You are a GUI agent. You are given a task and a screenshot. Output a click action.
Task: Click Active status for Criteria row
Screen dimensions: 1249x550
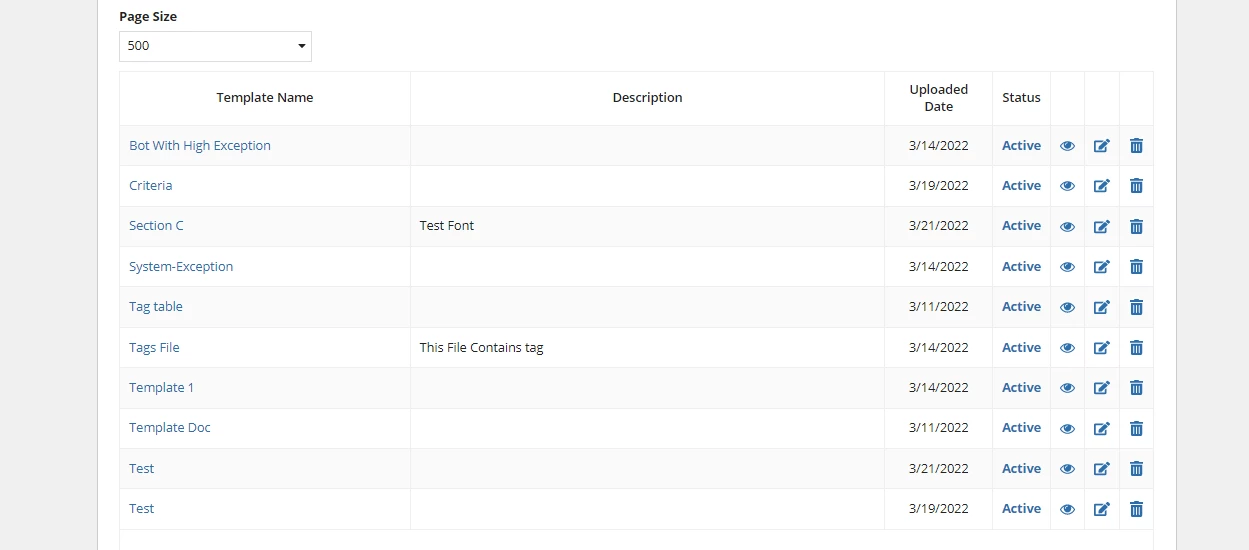(x=1021, y=186)
